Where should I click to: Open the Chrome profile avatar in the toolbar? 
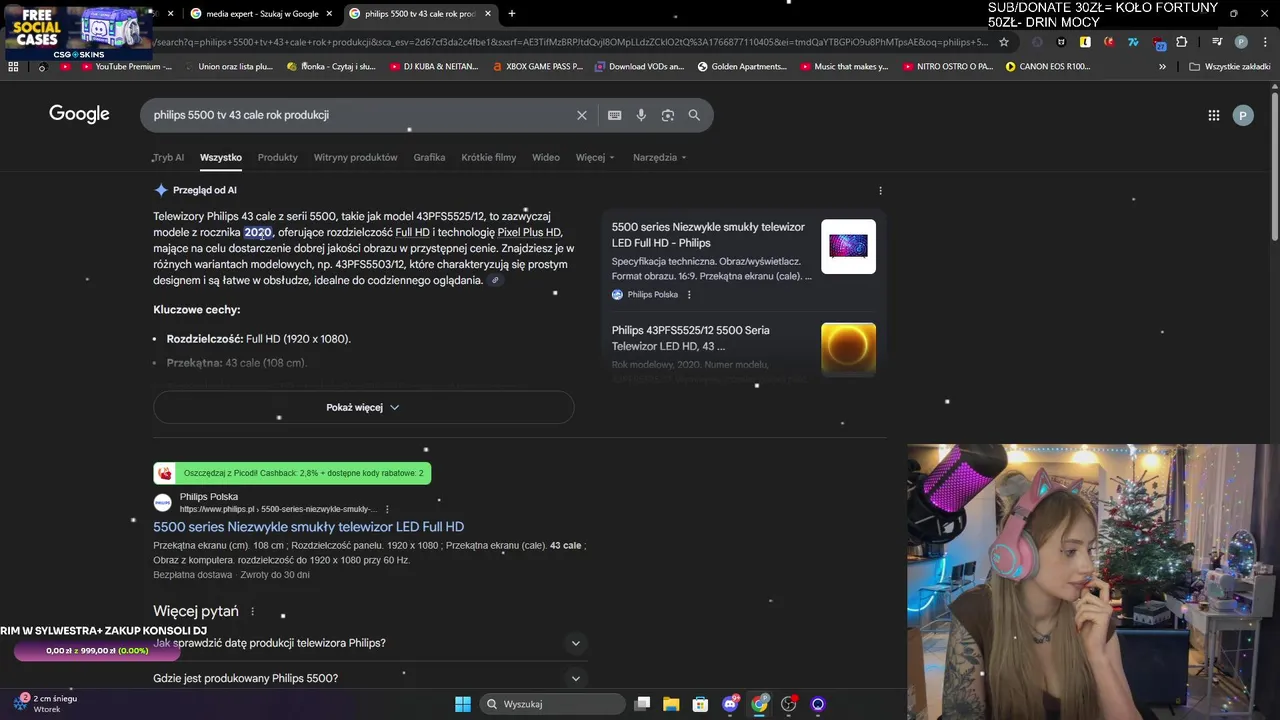tap(1241, 42)
